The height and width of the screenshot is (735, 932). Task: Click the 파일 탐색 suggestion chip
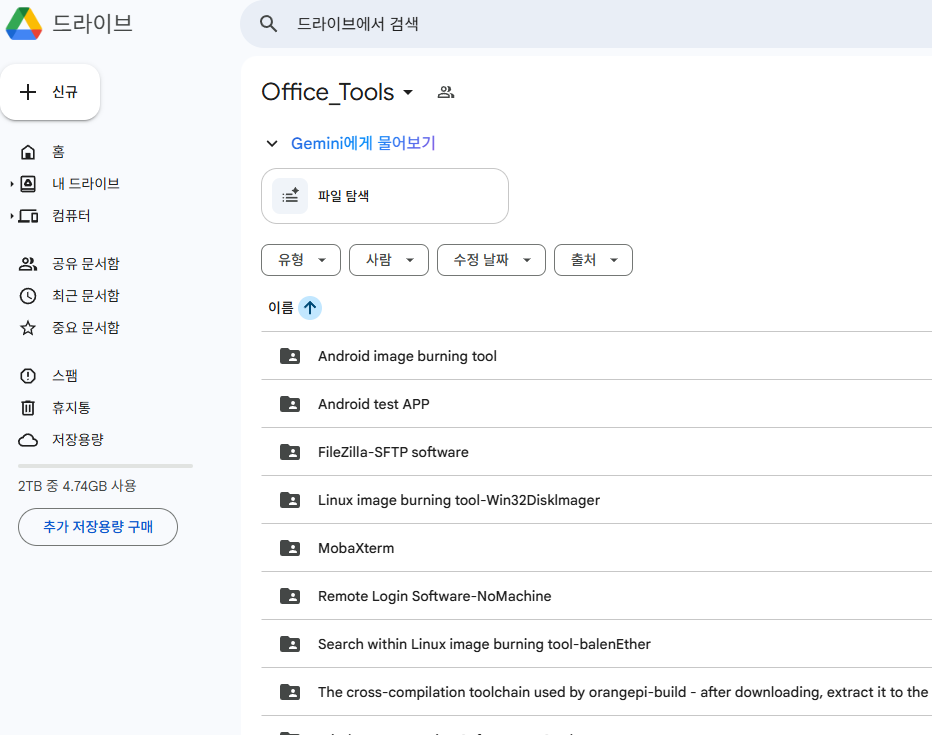click(385, 196)
